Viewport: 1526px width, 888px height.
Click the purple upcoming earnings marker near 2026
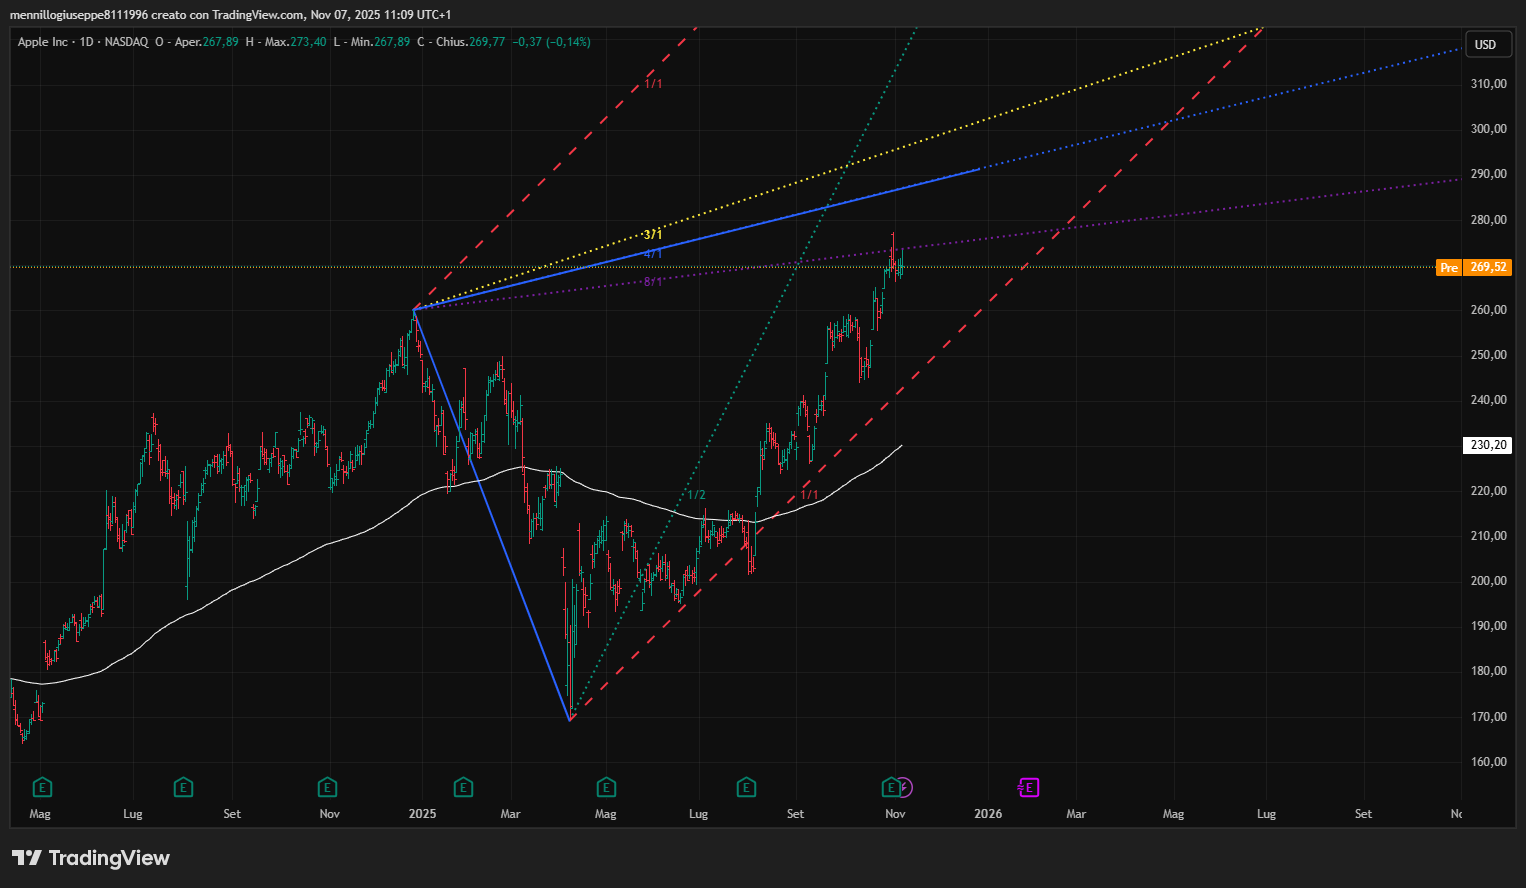click(x=1029, y=788)
